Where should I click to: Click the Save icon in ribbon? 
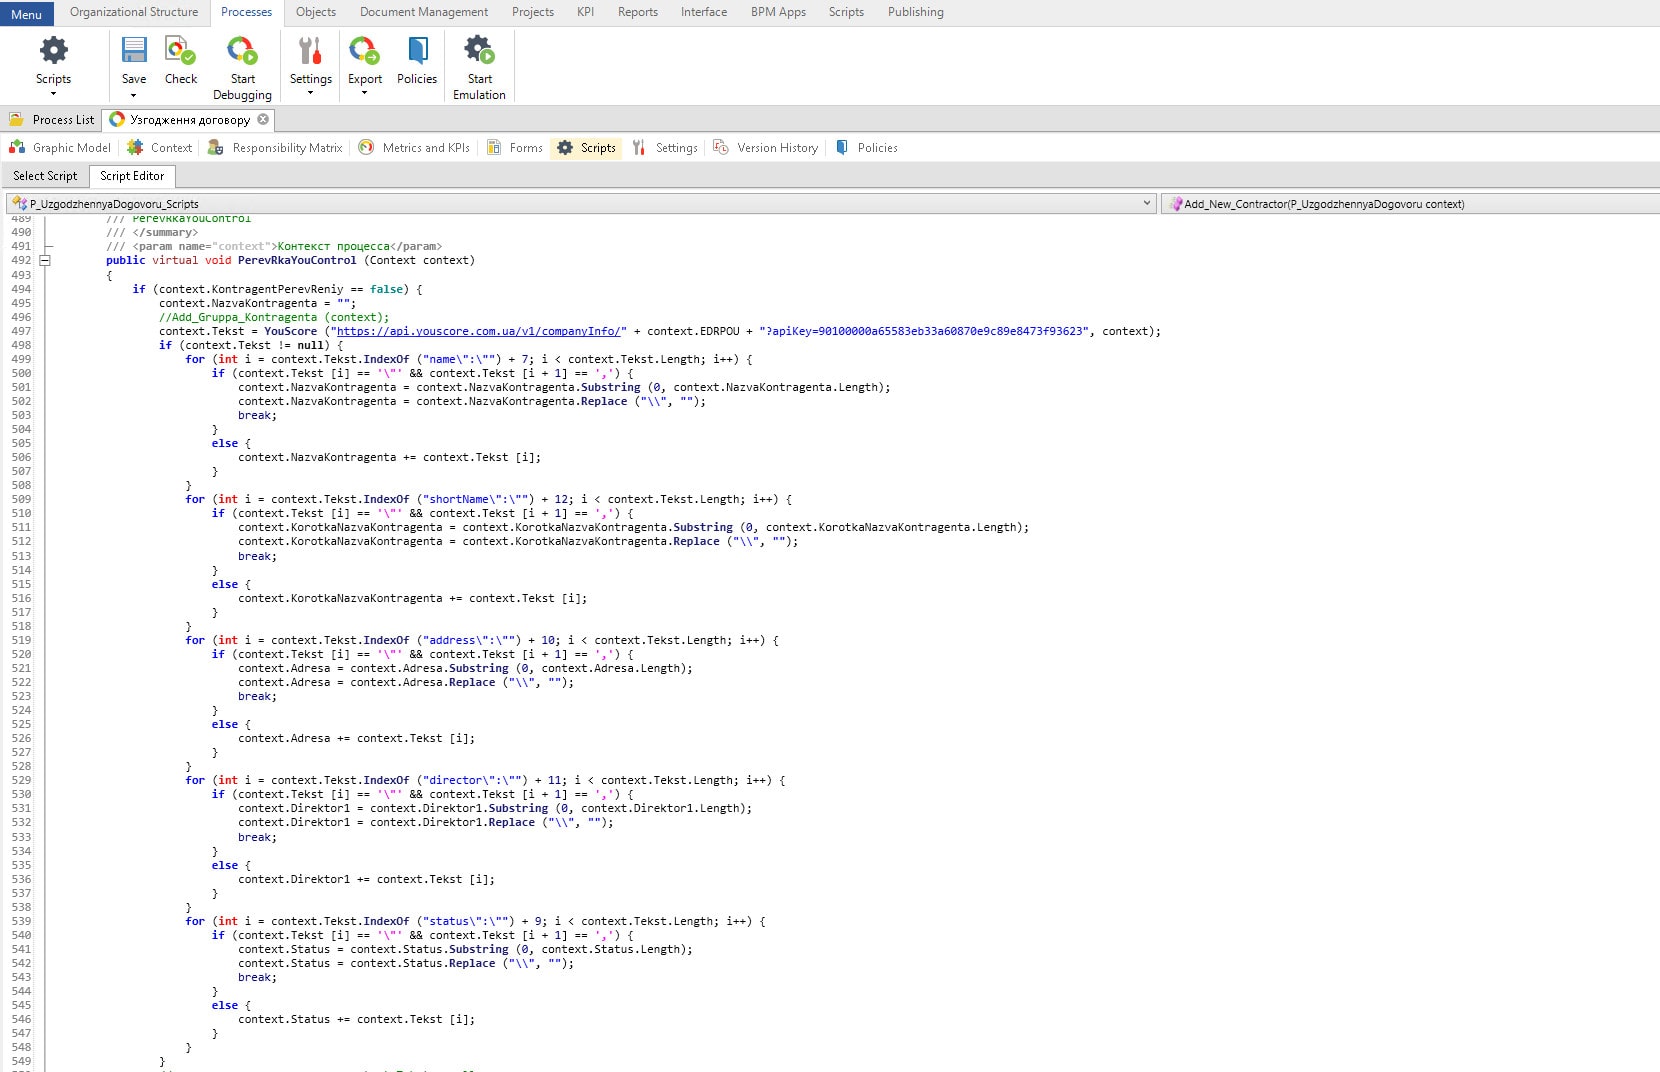tap(133, 51)
